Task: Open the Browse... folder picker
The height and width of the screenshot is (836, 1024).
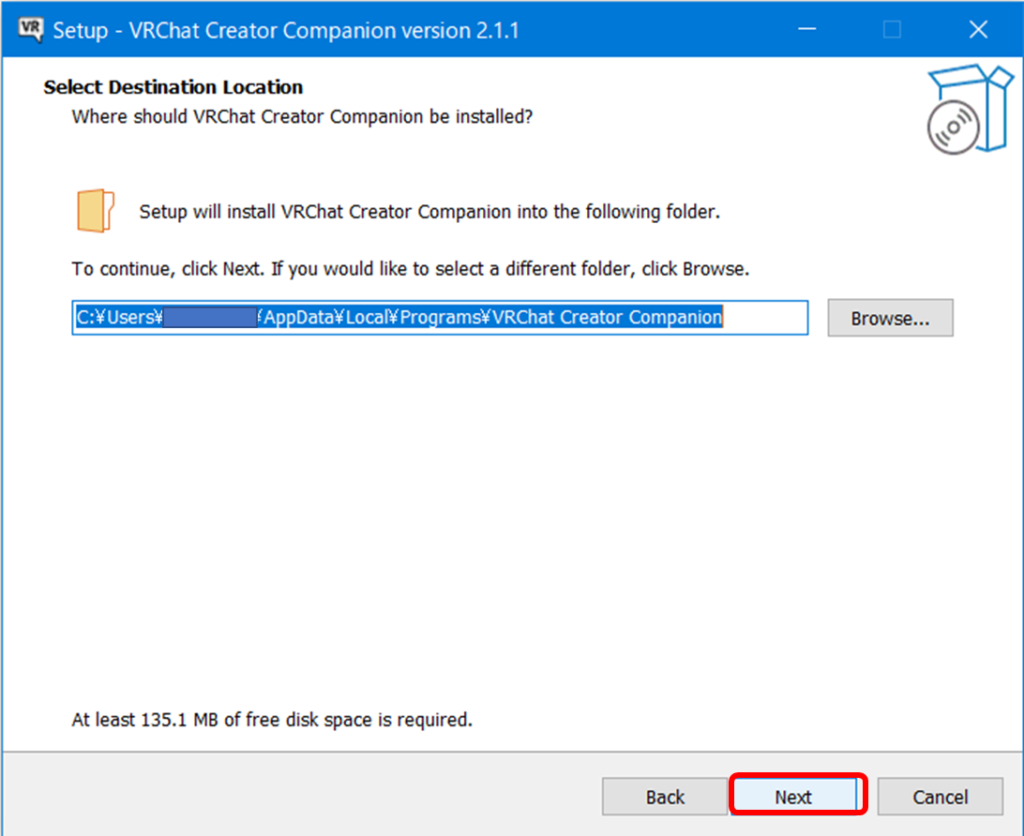Action: point(889,318)
